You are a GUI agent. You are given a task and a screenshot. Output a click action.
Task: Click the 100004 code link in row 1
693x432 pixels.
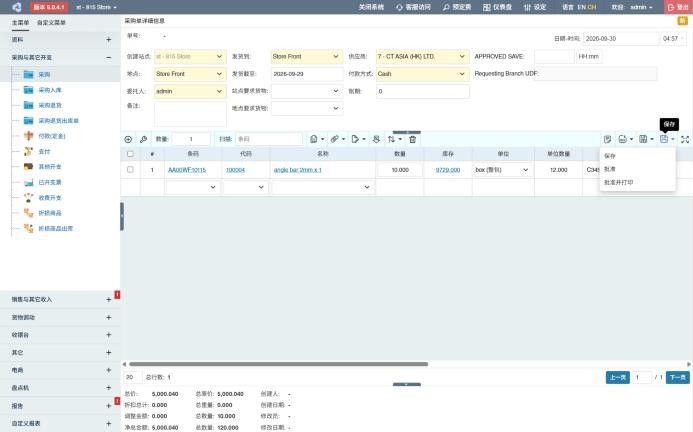[x=235, y=170]
